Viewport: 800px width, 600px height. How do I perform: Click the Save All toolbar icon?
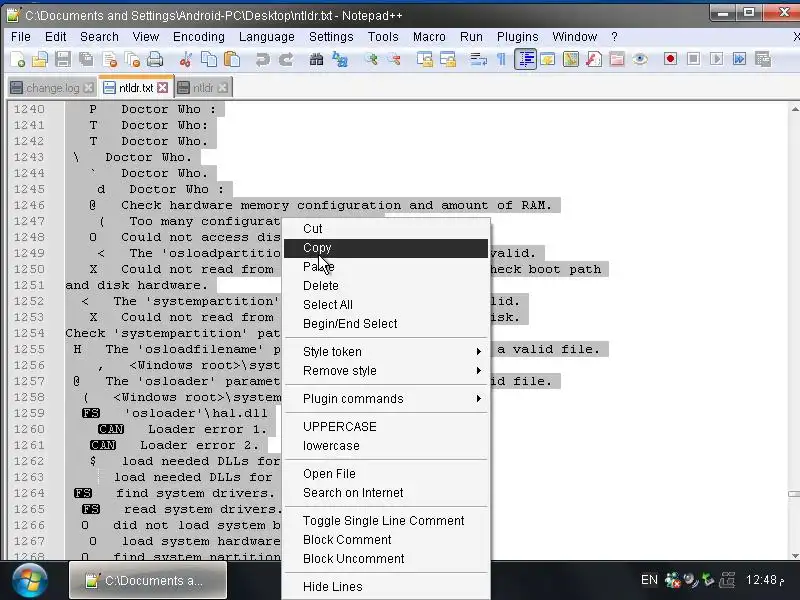[86, 60]
